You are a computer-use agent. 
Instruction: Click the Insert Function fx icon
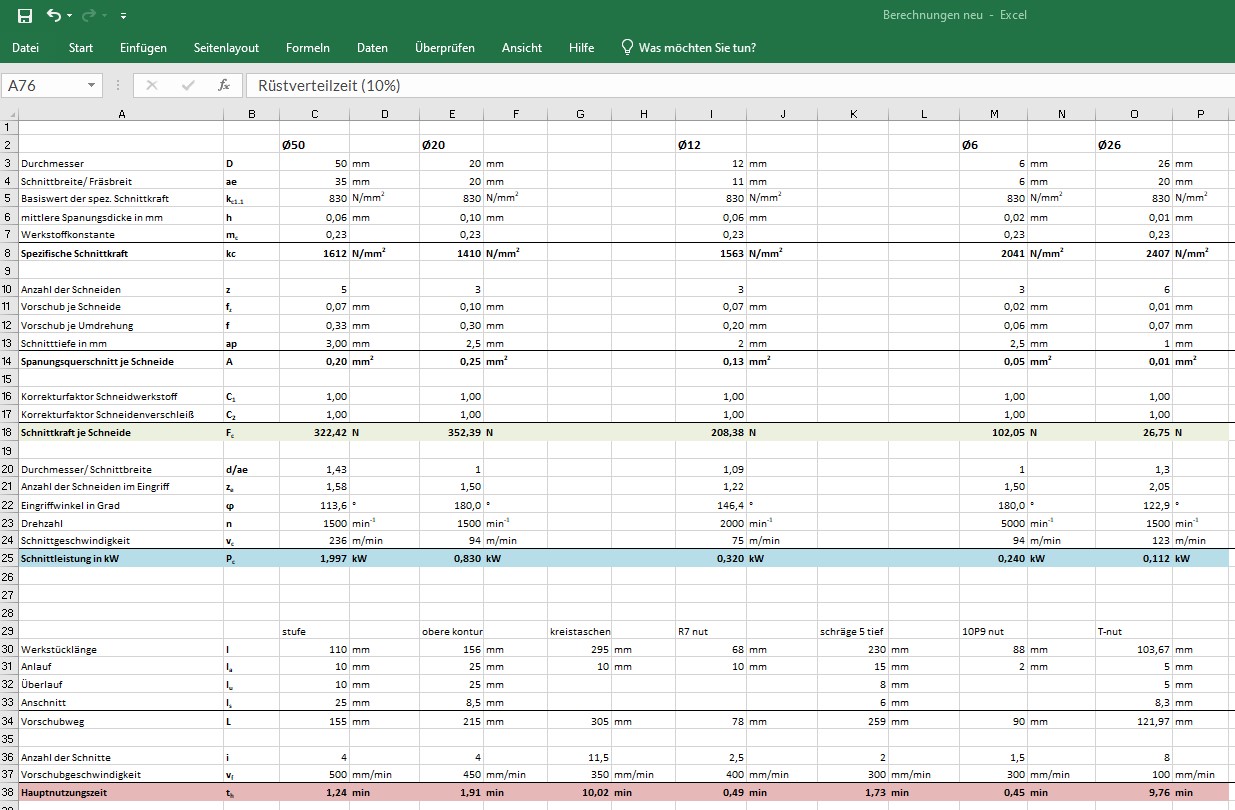(224, 85)
